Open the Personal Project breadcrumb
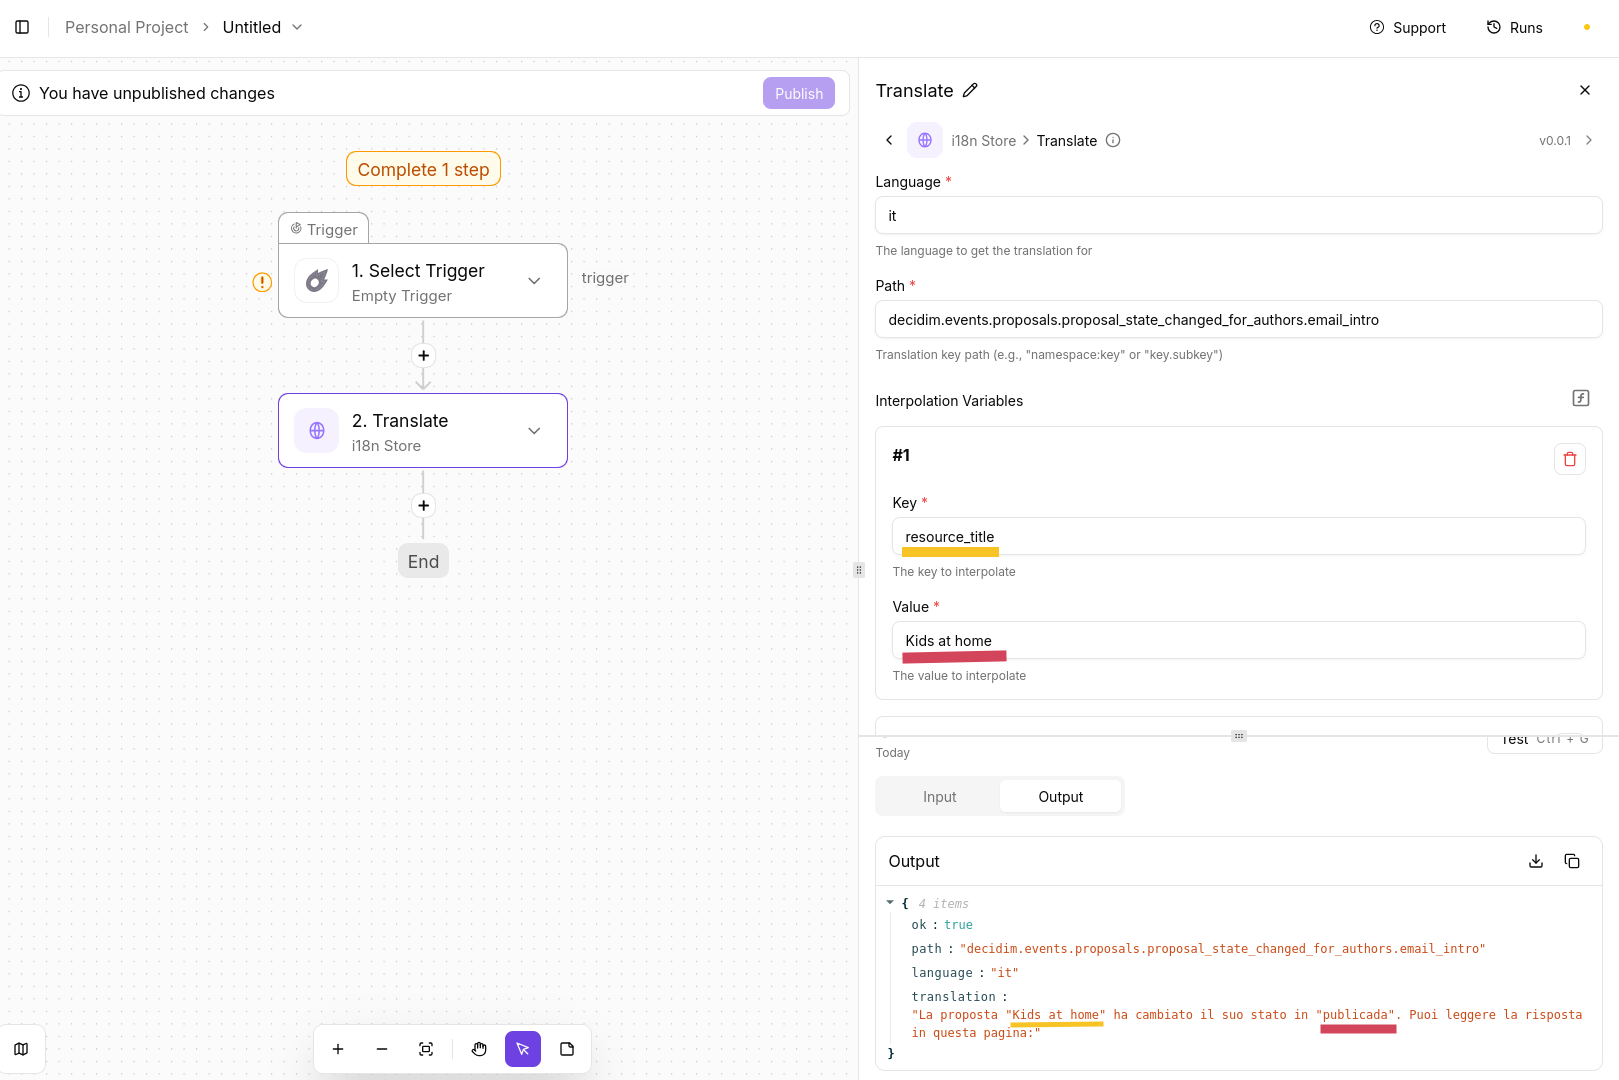 126,27
